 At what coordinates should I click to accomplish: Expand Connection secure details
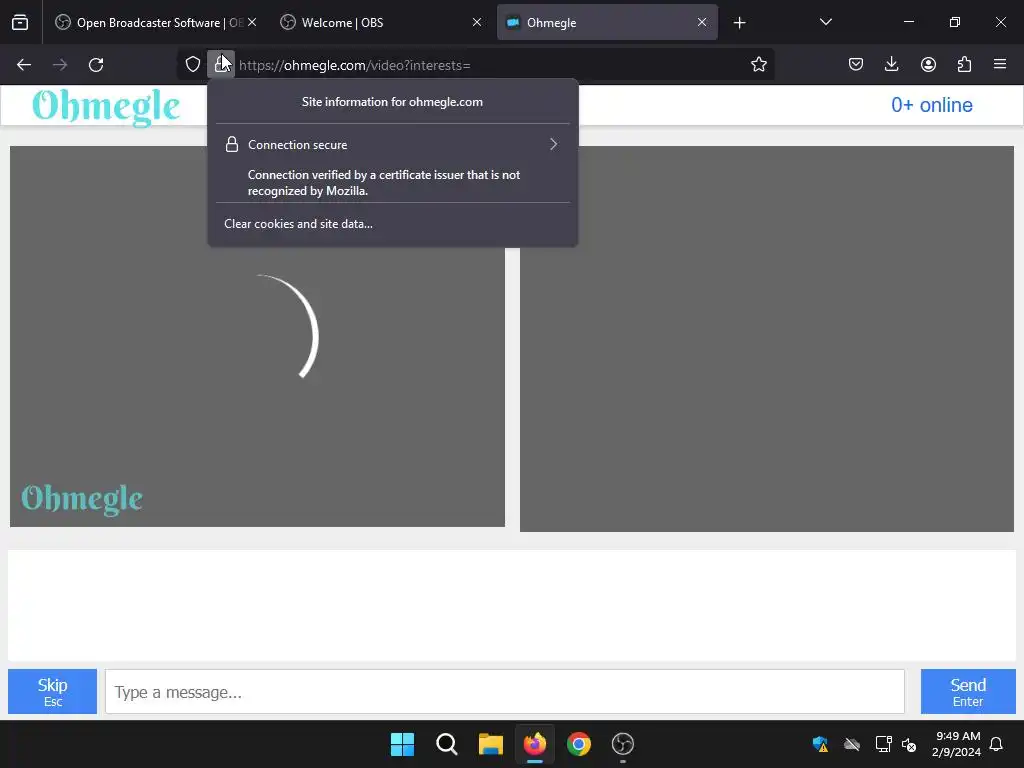(392, 144)
